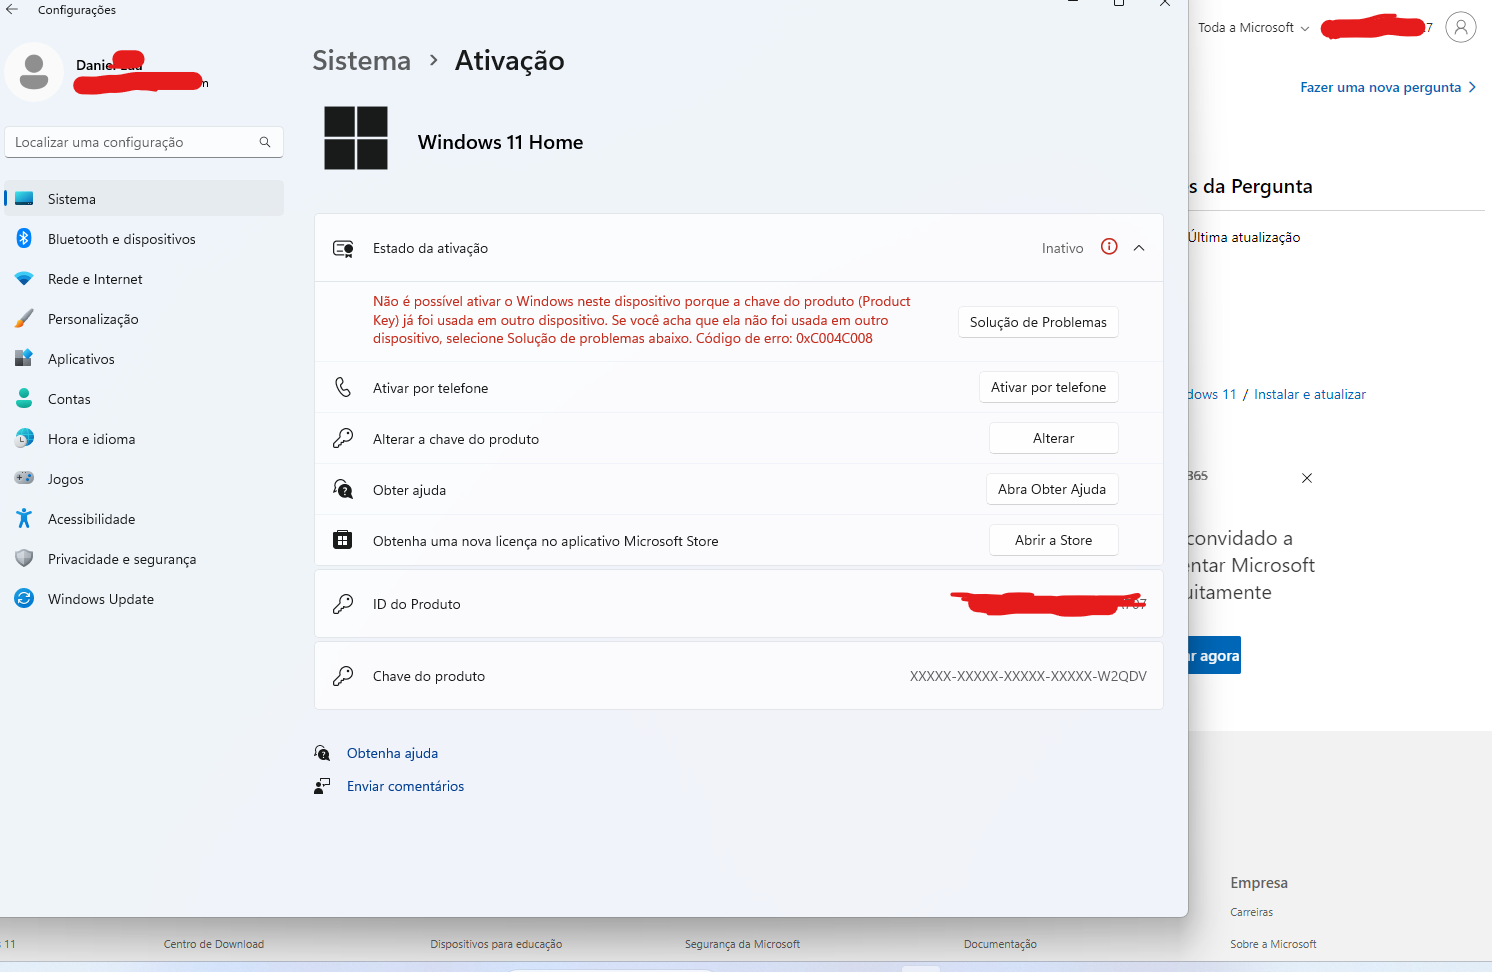Select Contas in the sidebar
The image size is (1492, 972).
click(144, 398)
